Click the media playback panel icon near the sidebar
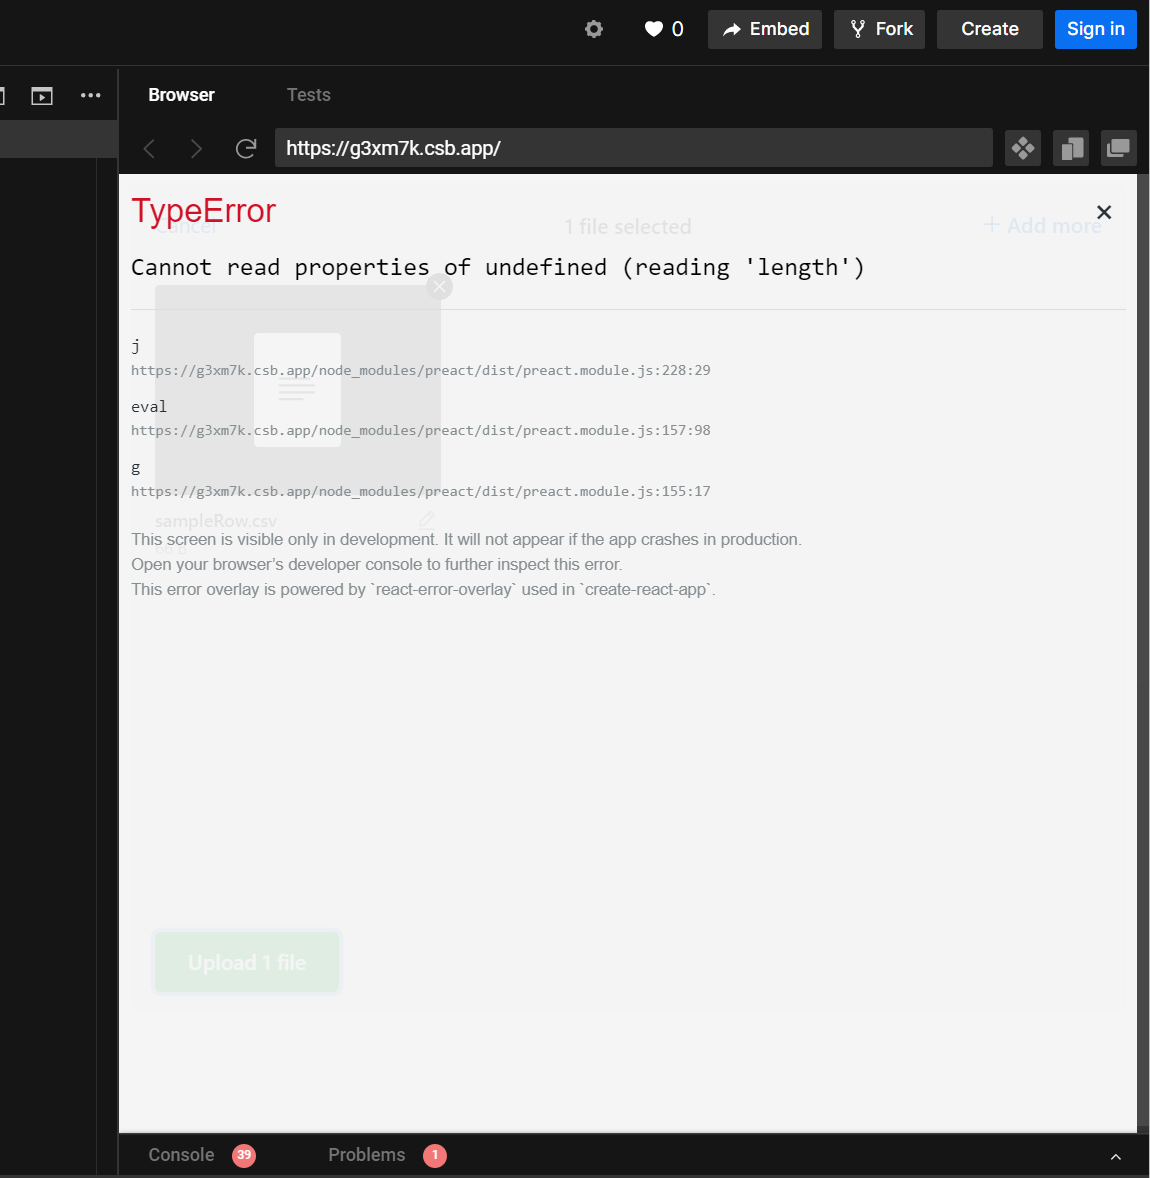Image resolution: width=1150 pixels, height=1178 pixels. click(x=42, y=95)
